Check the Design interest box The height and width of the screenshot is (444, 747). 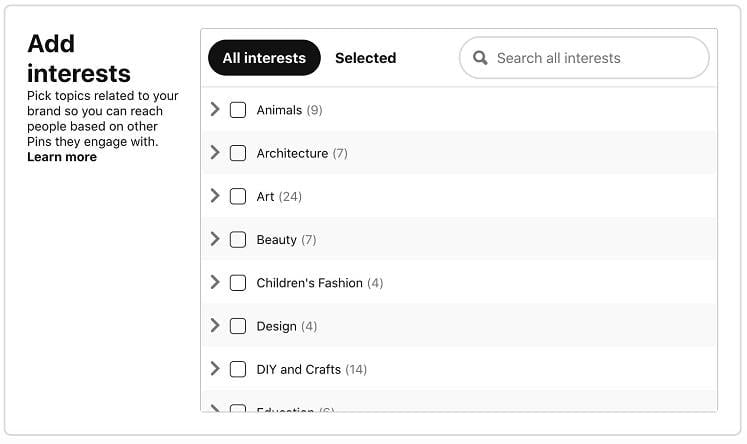pyautogui.click(x=238, y=326)
